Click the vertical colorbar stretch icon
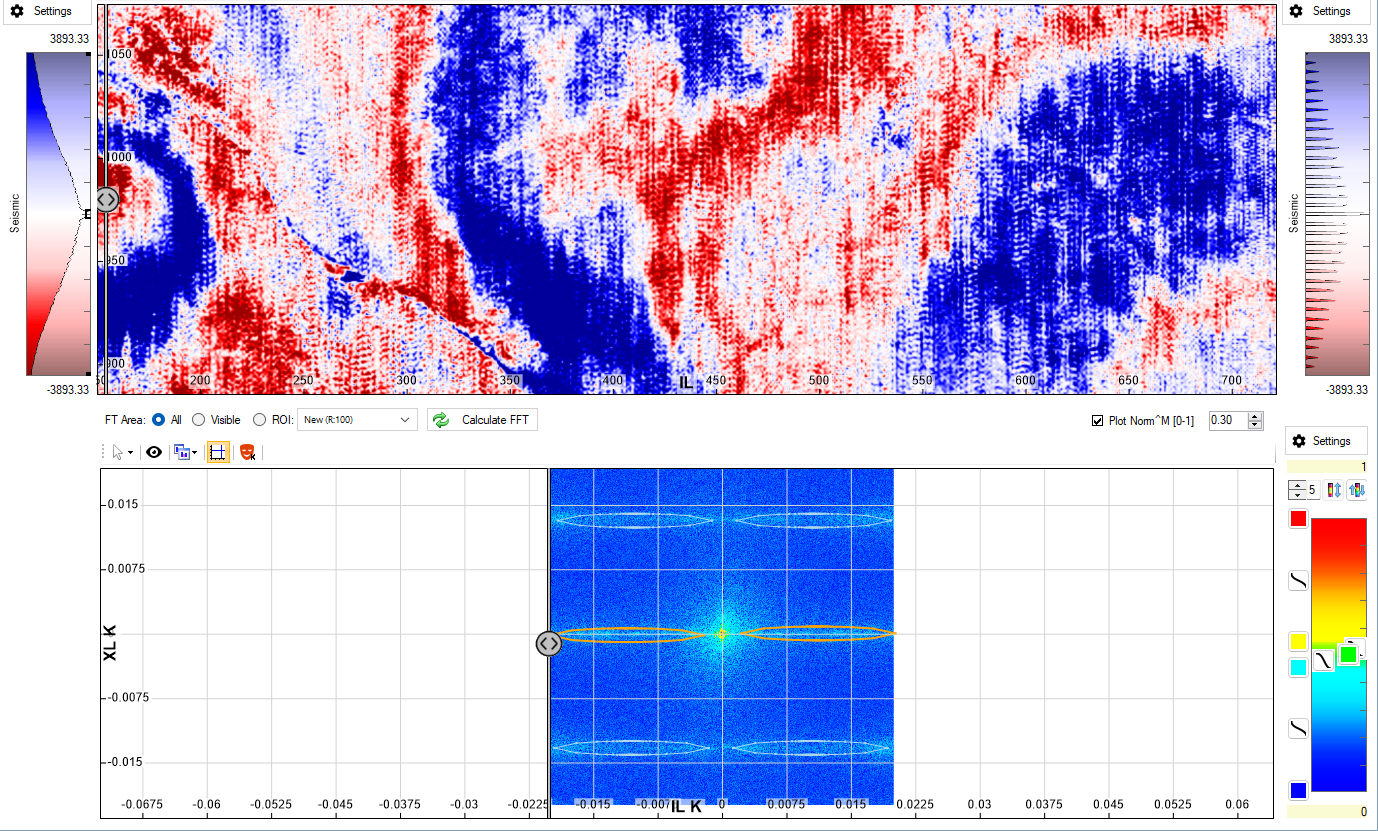The image size is (1378, 831). pyautogui.click(x=1333, y=490)
